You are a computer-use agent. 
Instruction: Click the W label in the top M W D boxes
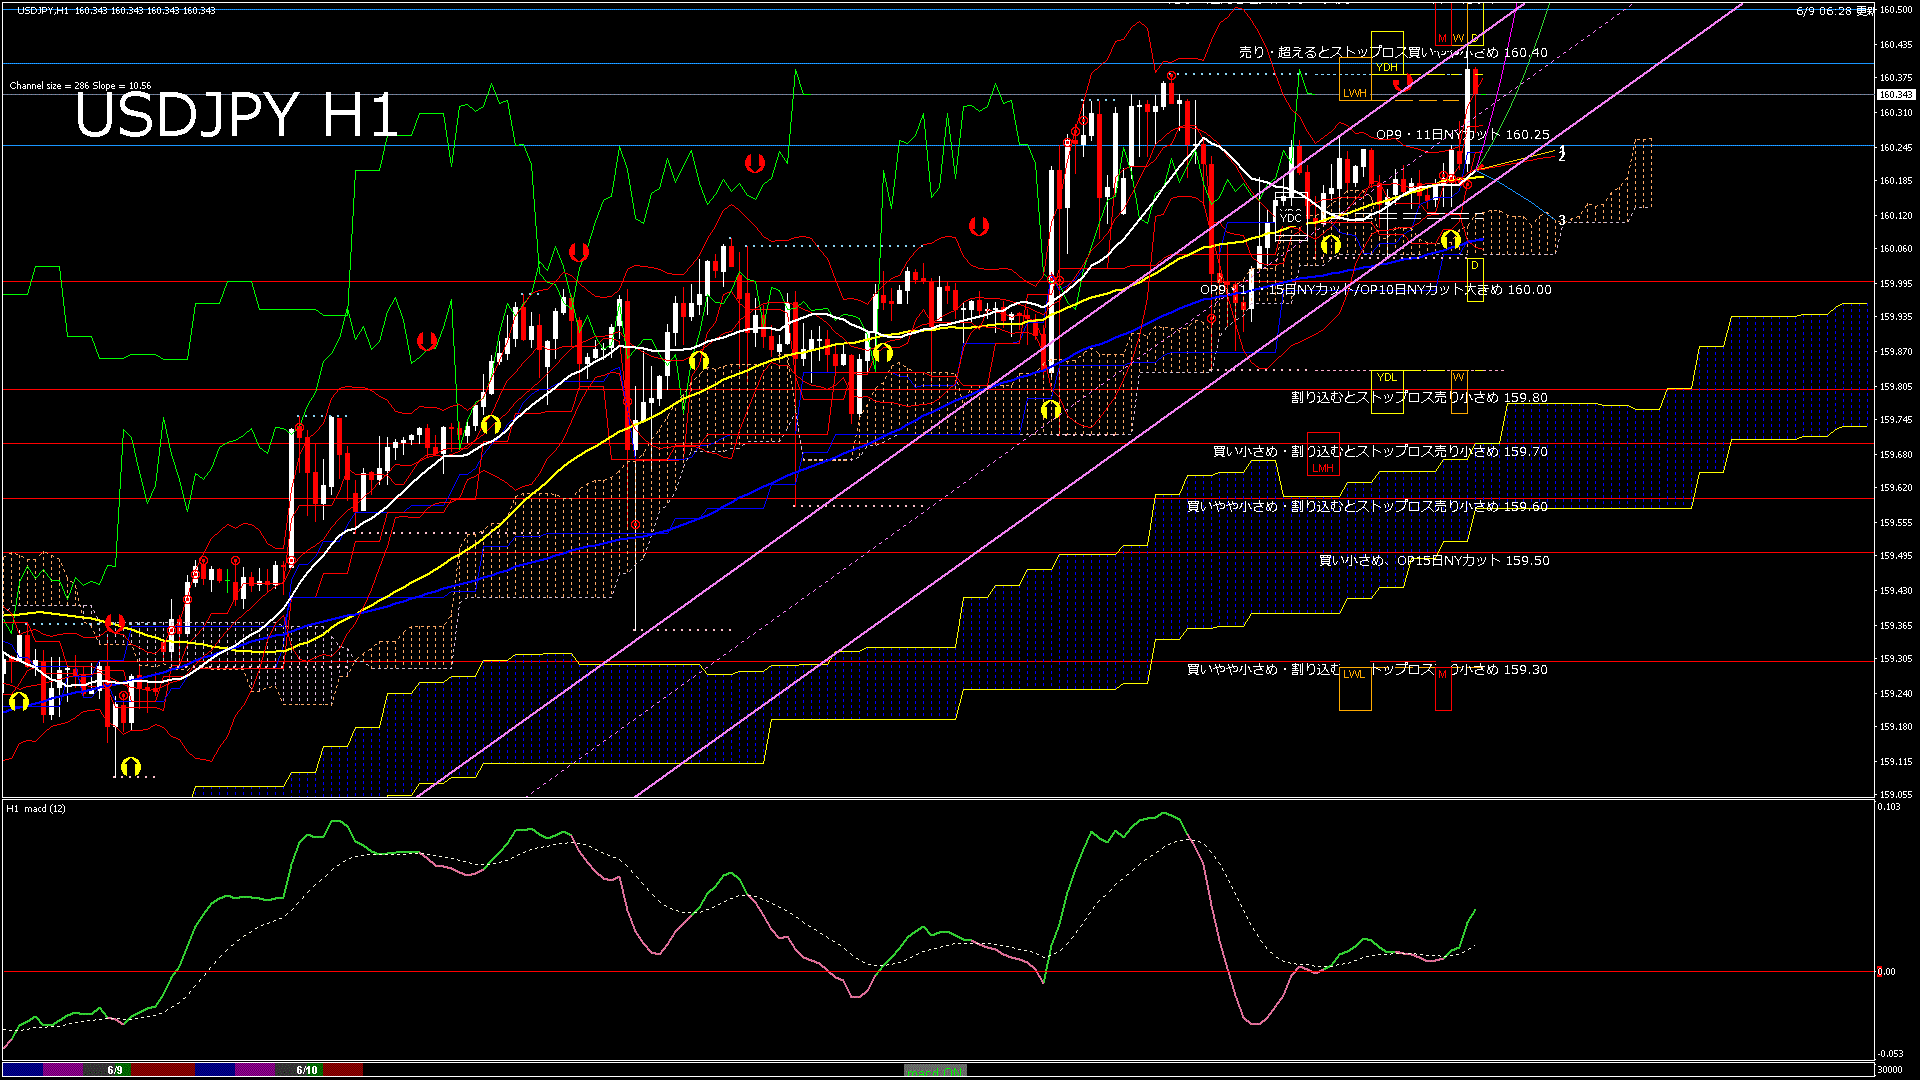1458,38
